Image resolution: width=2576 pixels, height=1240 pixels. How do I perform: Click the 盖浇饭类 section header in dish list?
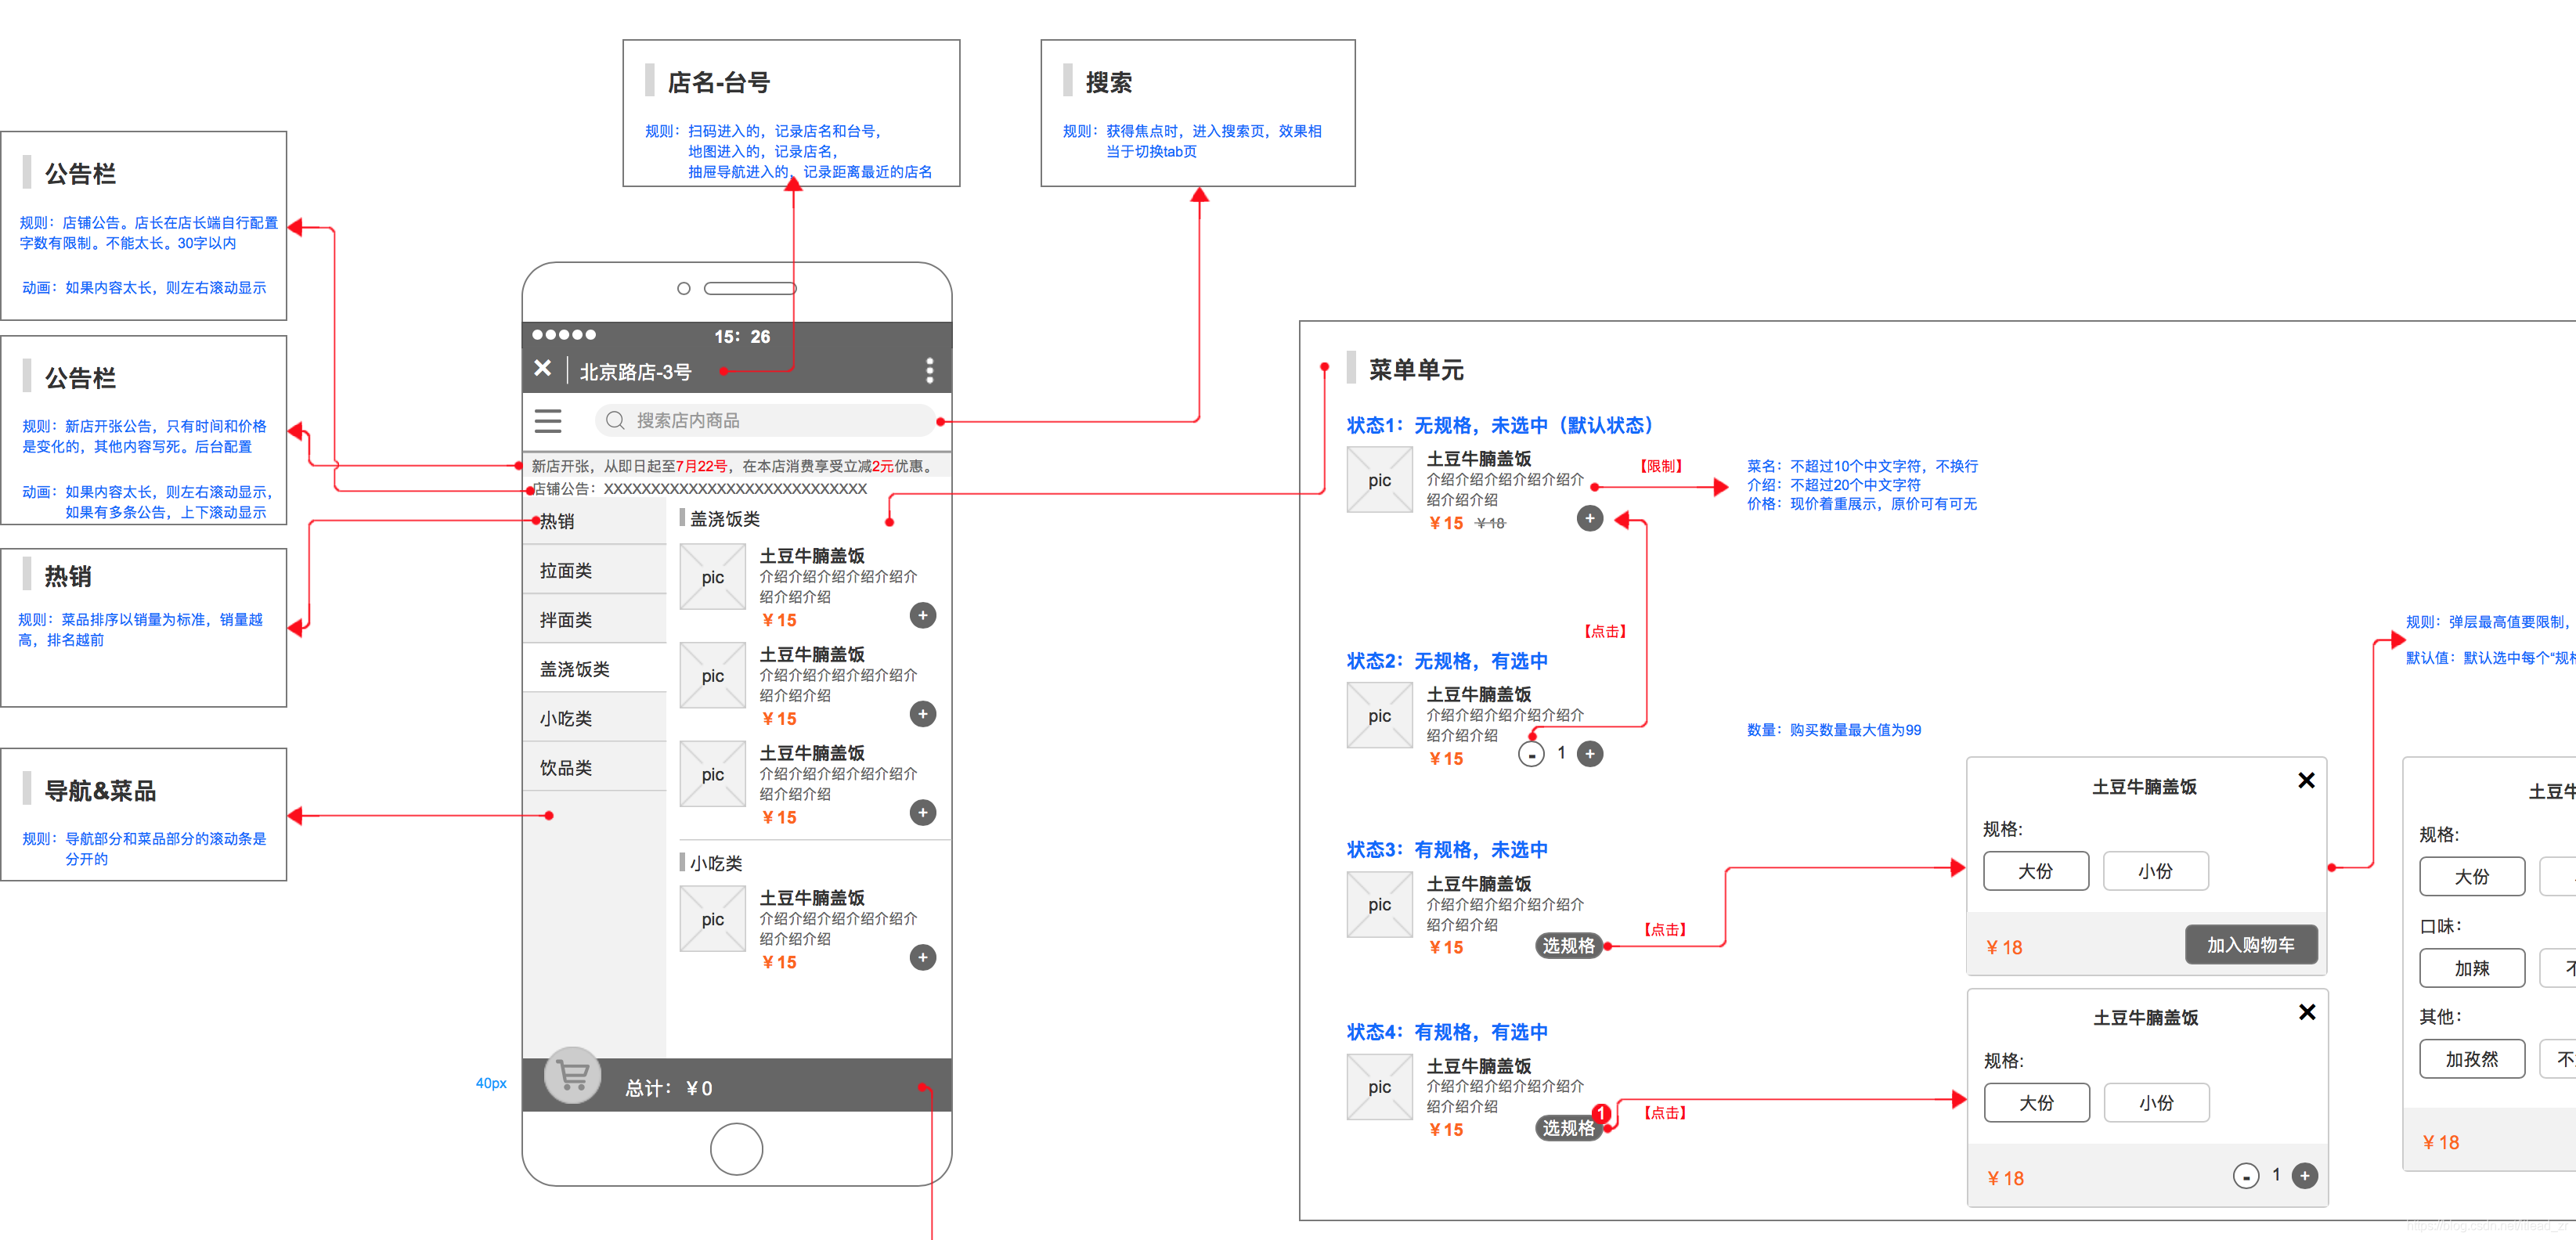(725, 519)
